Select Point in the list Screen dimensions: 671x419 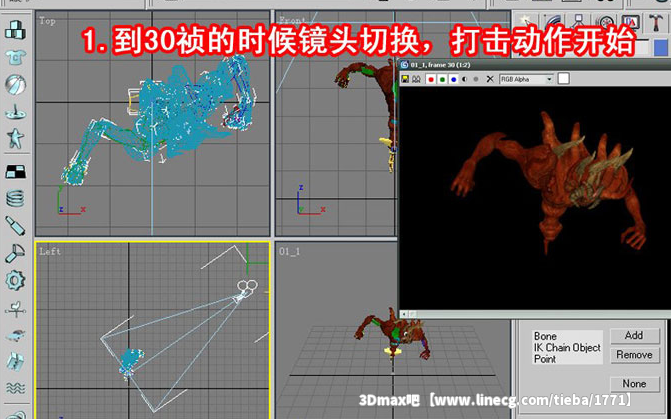pos(545,359)
